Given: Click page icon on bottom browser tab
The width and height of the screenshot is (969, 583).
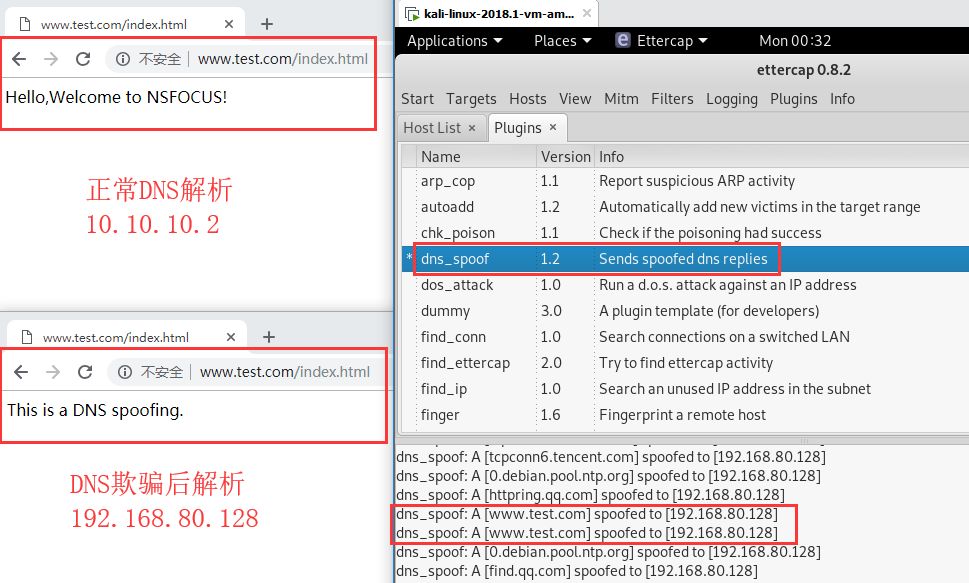Looking at the screenshot, I should [27, 337].
